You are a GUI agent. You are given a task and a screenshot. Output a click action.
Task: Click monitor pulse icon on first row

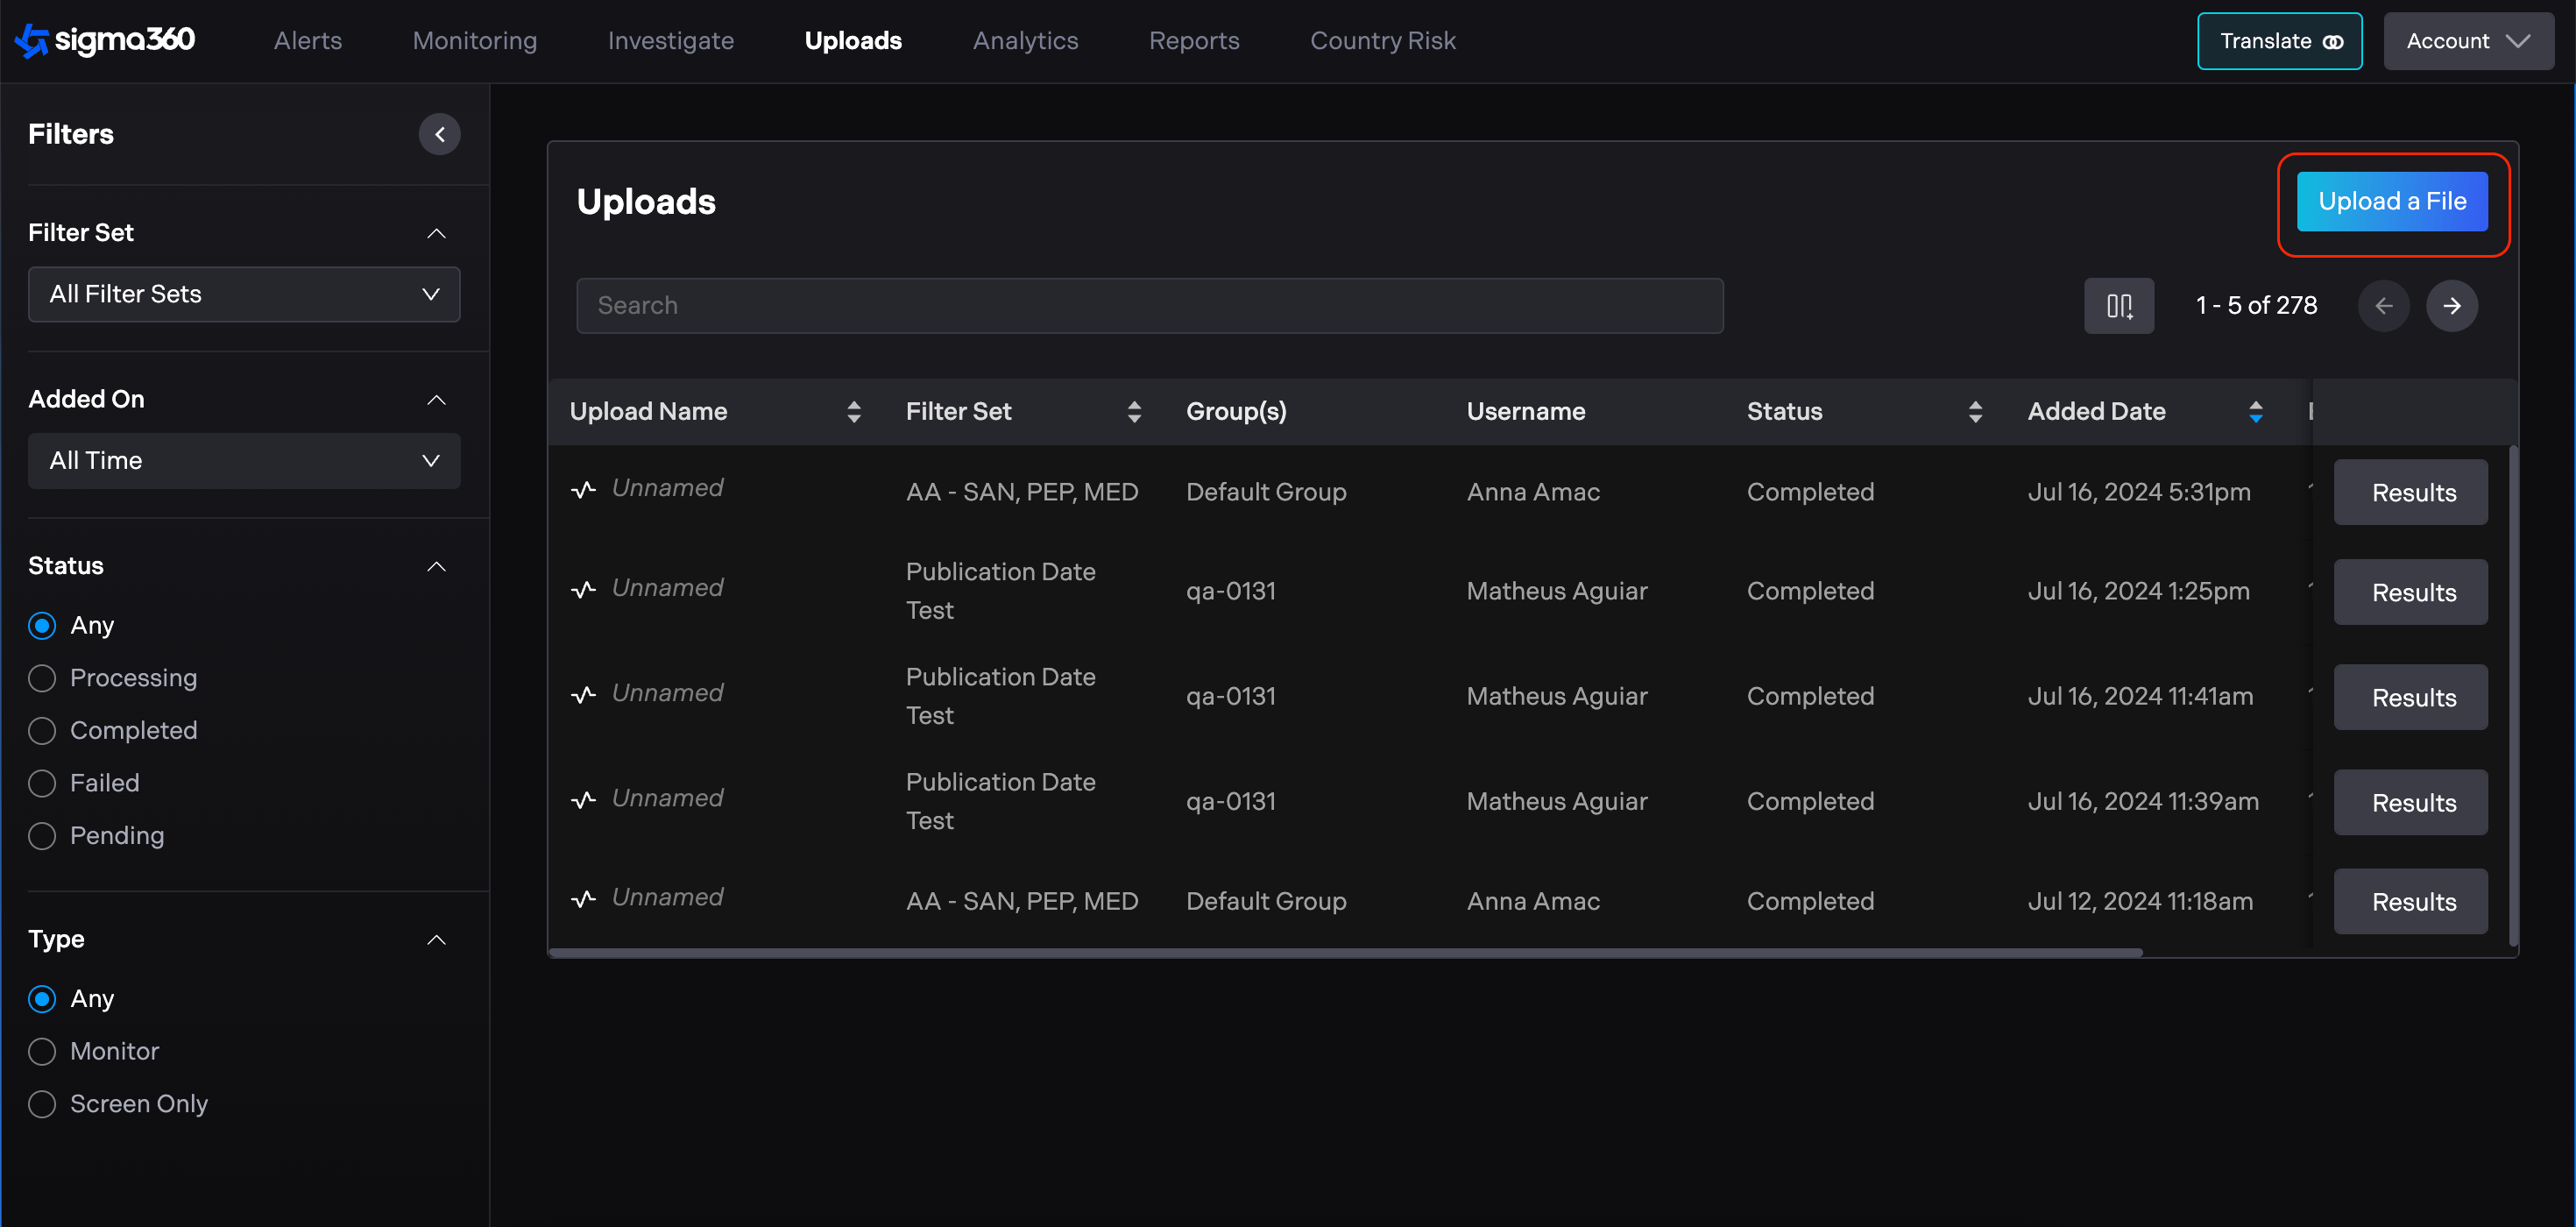(584, 489)
